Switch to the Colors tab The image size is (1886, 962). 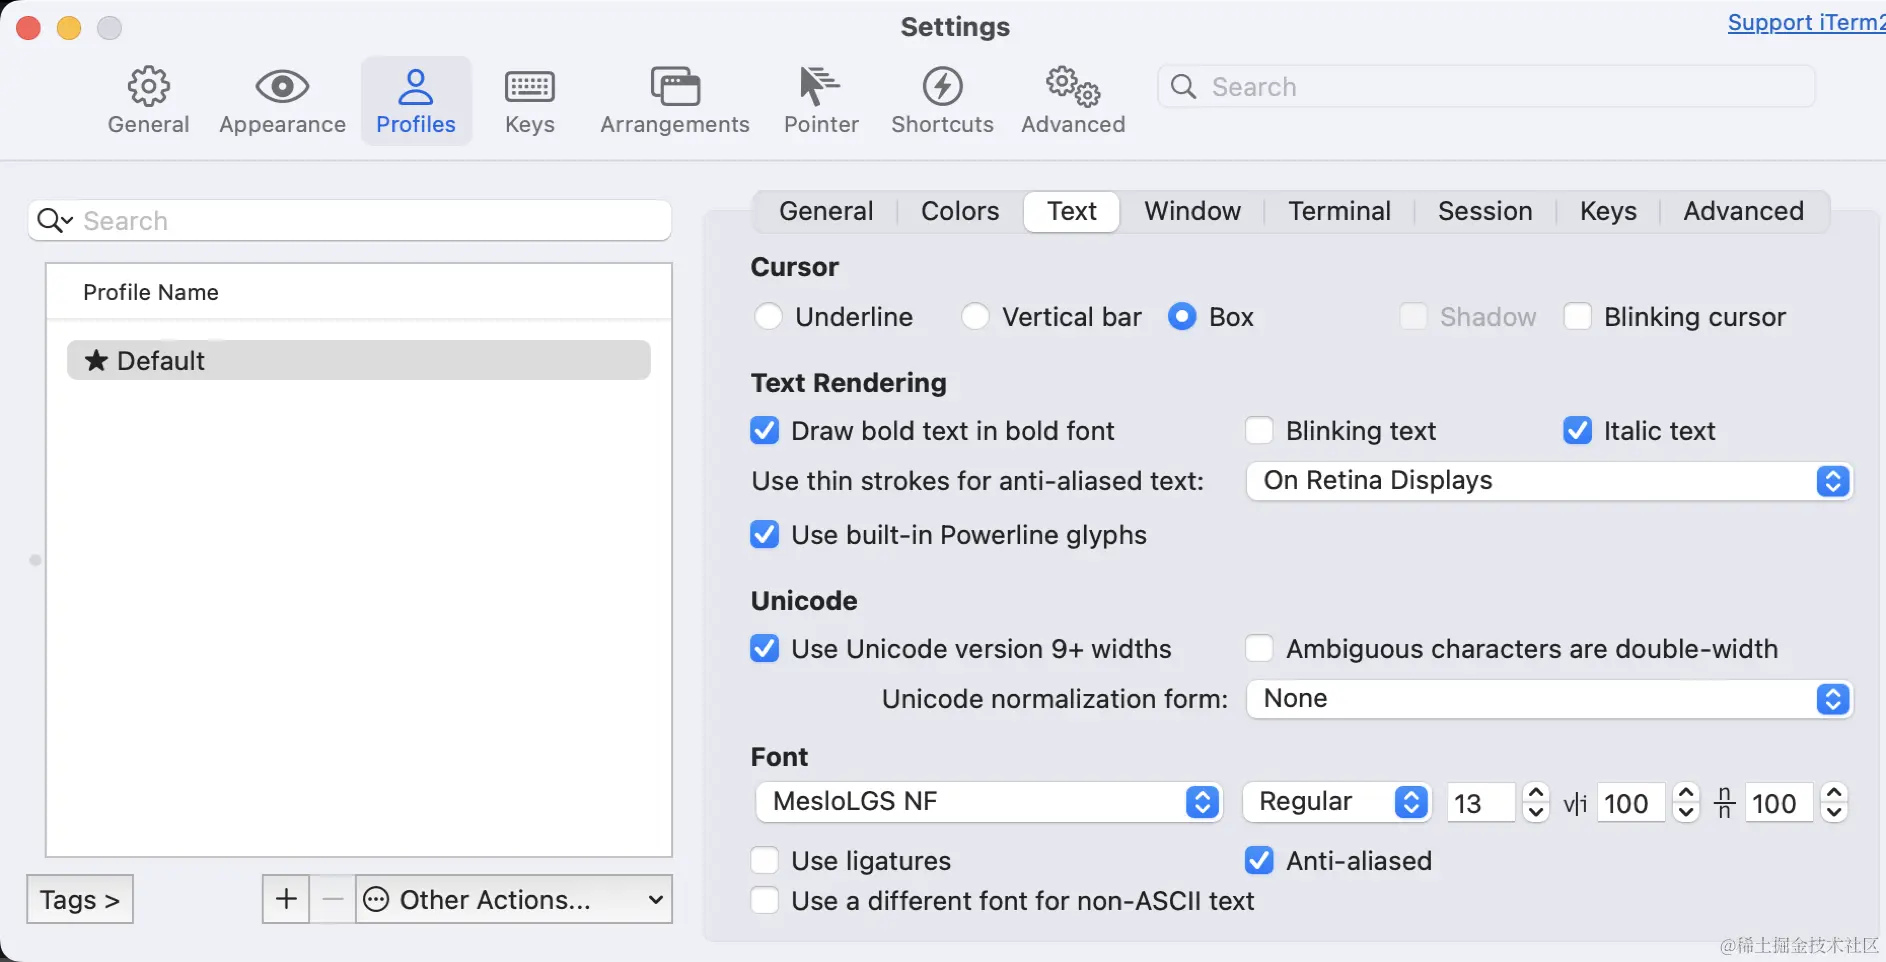(x=960, y=211)
